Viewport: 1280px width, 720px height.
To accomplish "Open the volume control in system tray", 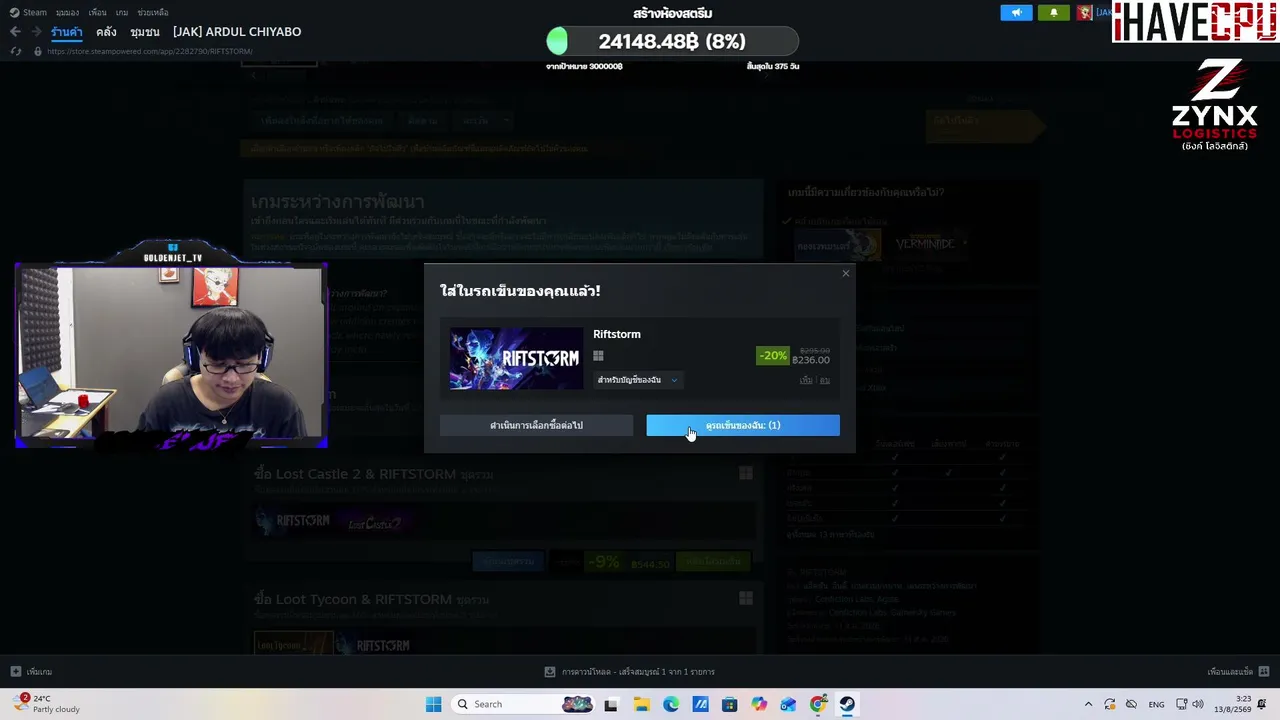I will (x=1198, y=704).
